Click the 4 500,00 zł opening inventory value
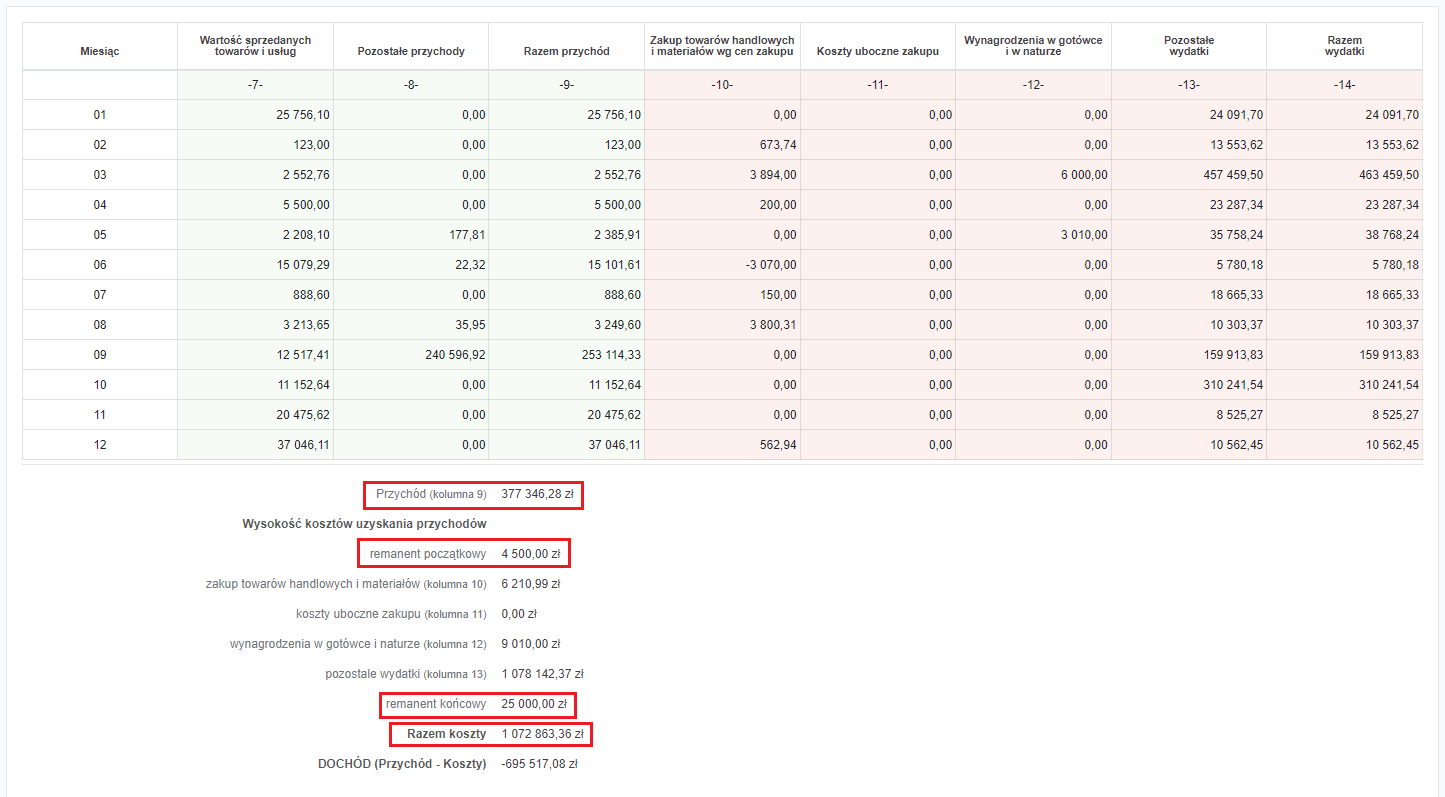Screen dimensions: 1445x797 point(531,554)
